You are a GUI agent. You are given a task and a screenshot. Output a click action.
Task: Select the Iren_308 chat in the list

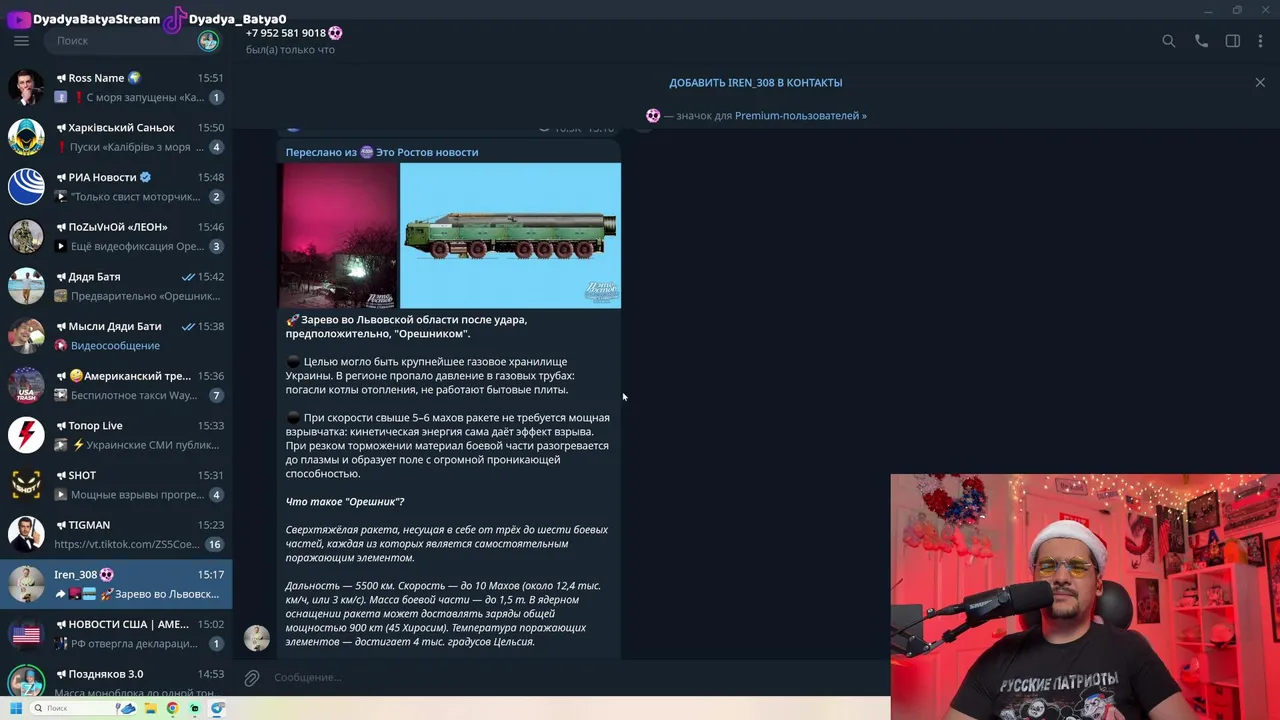pos(116,584)
